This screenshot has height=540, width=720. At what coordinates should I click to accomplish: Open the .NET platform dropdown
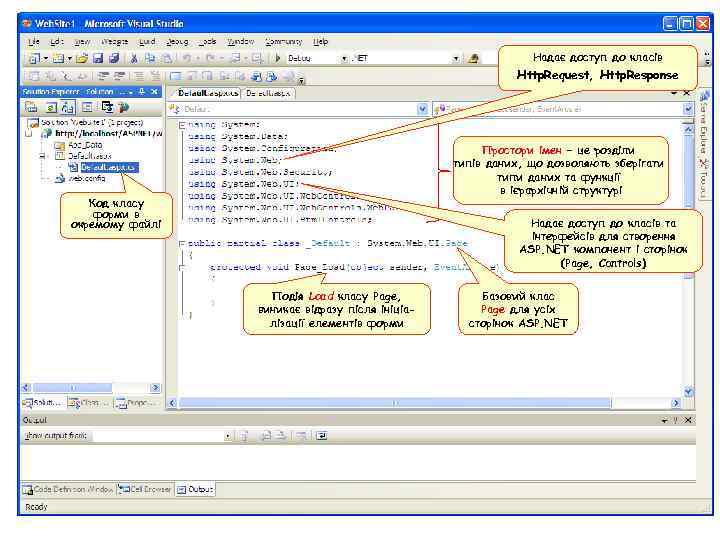456,59
